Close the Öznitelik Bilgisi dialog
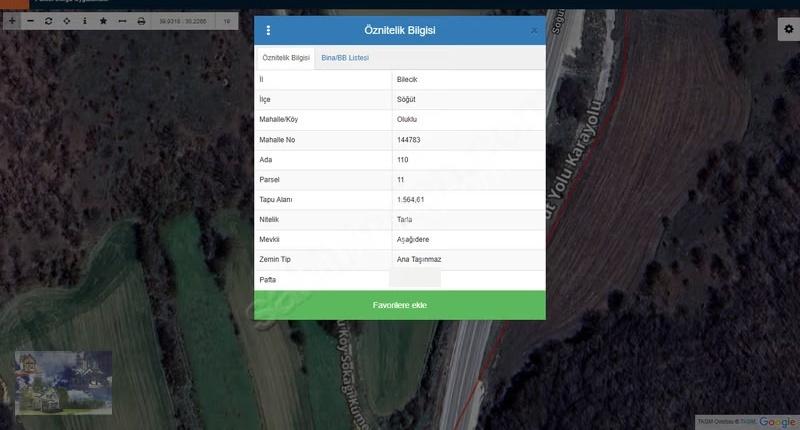This screenshot has width=800, height=430. [x=534, y=31]
